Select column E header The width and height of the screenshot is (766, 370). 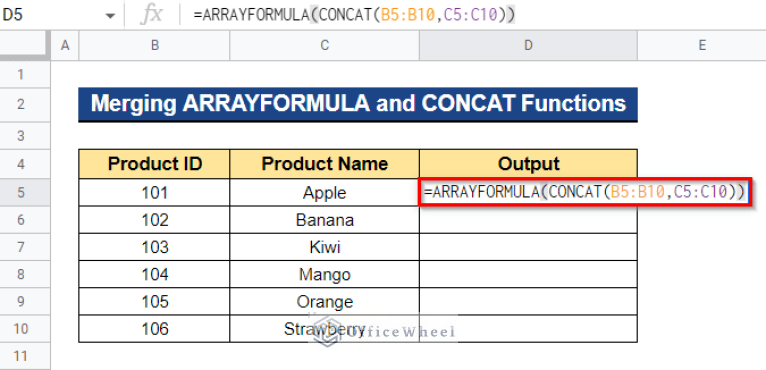coord(702,45)
